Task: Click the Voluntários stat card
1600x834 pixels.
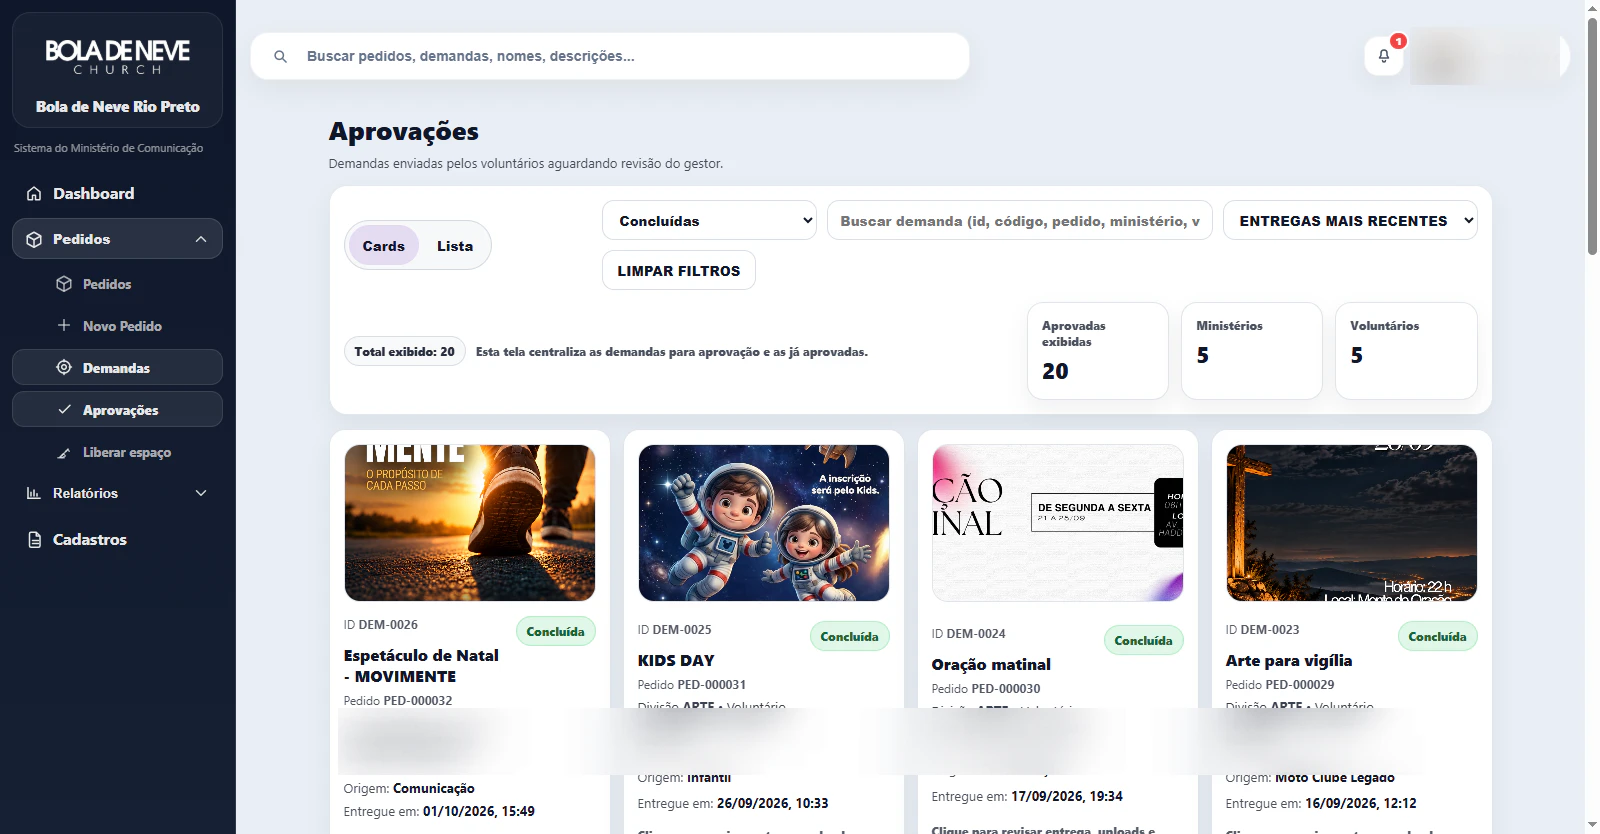Action: point(1406,351)
